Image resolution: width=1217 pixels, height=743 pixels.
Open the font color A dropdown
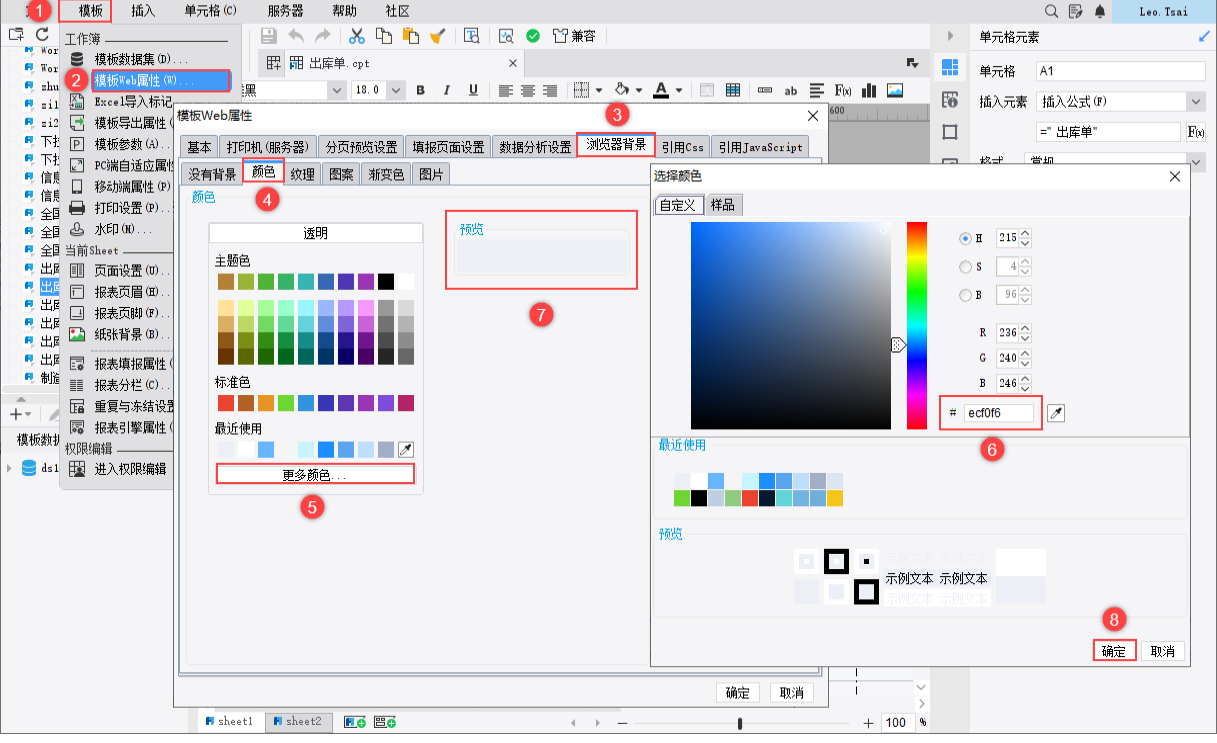click(x=679, y=90)
